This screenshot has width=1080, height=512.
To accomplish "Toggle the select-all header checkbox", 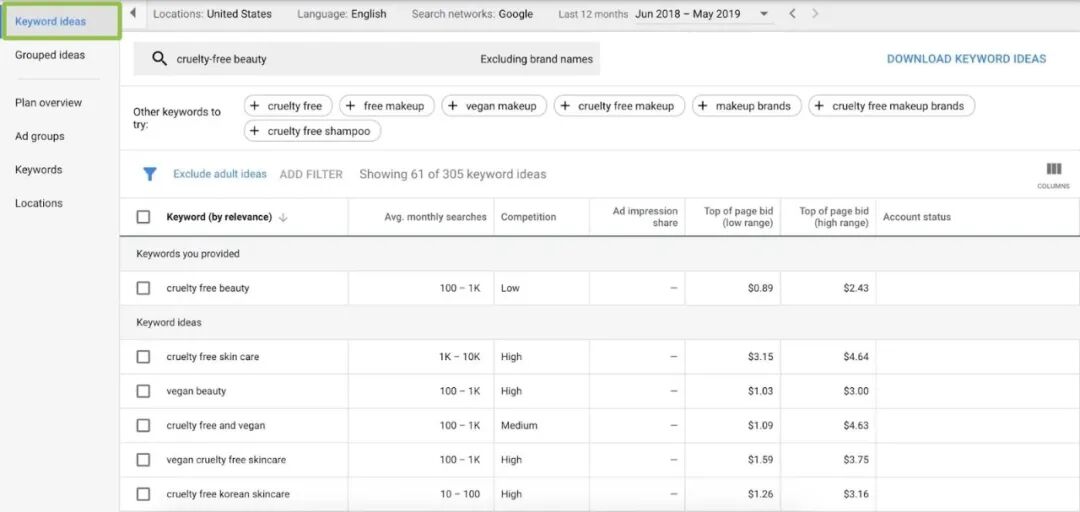I will (x=143, y=217).
